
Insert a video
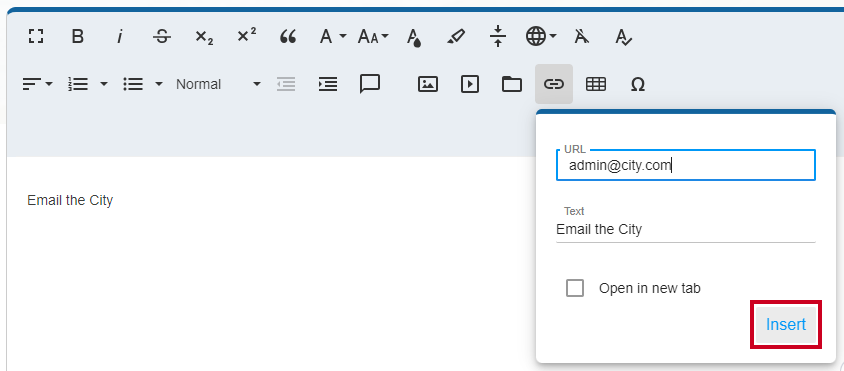point(470,84)
